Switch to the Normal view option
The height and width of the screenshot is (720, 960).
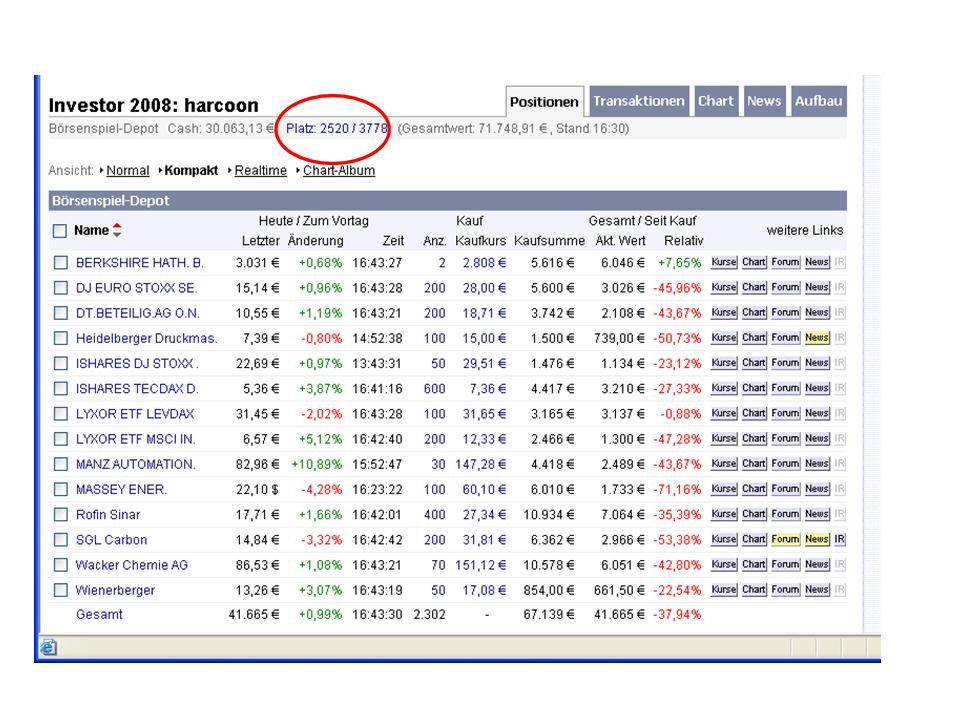coord(127,171)
